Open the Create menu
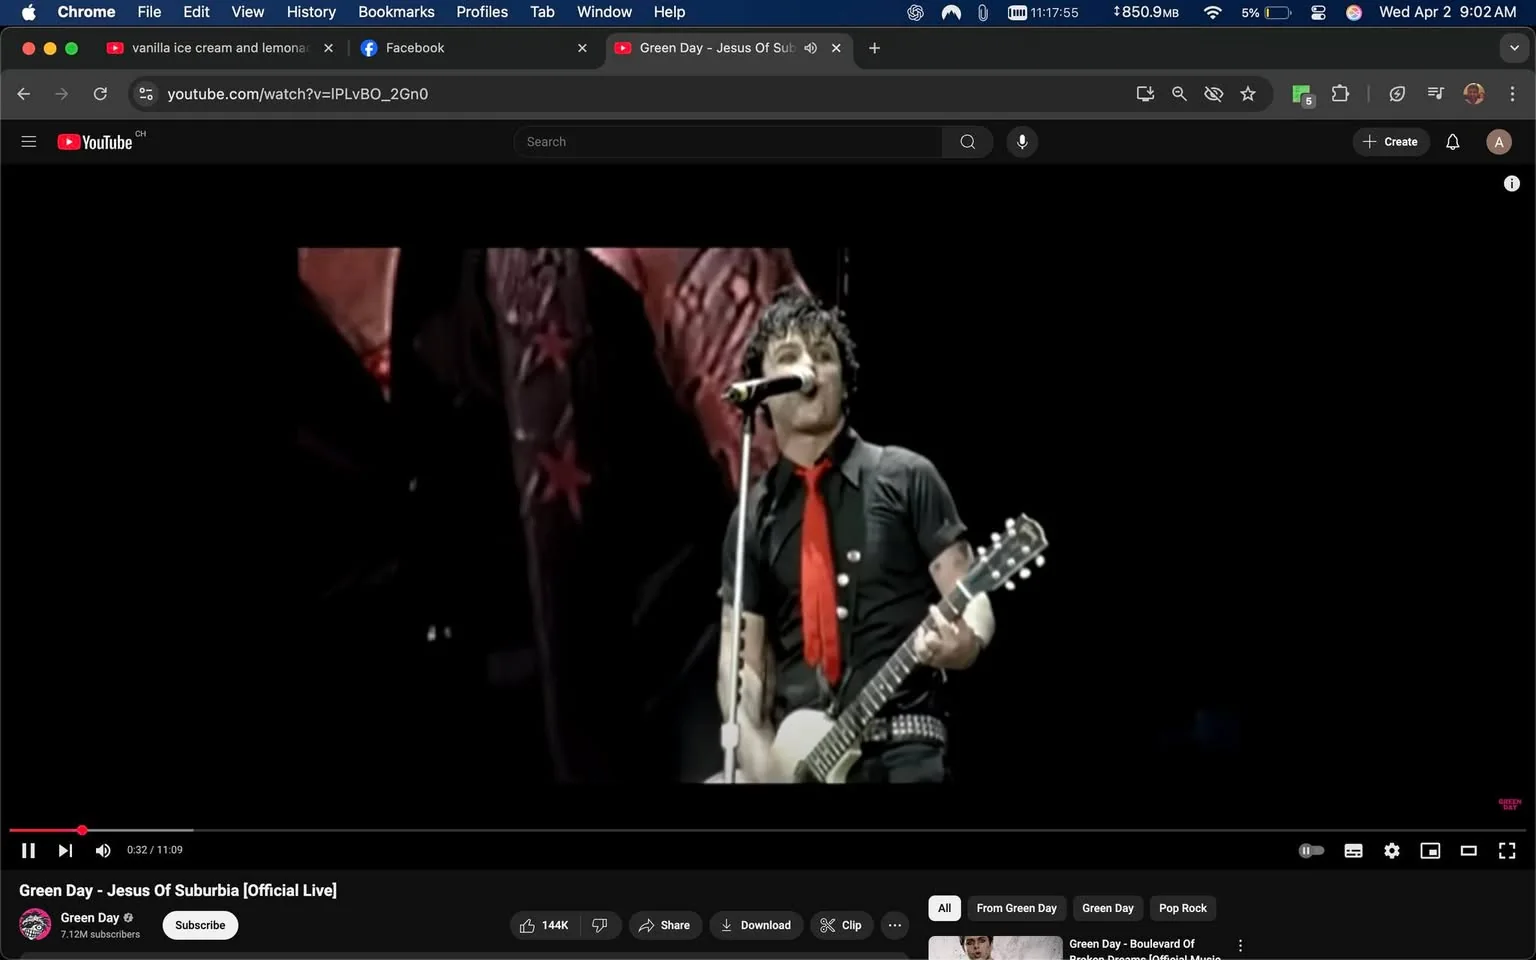This screenshot has width=1536, height=960. click(x=1391, y=142)
